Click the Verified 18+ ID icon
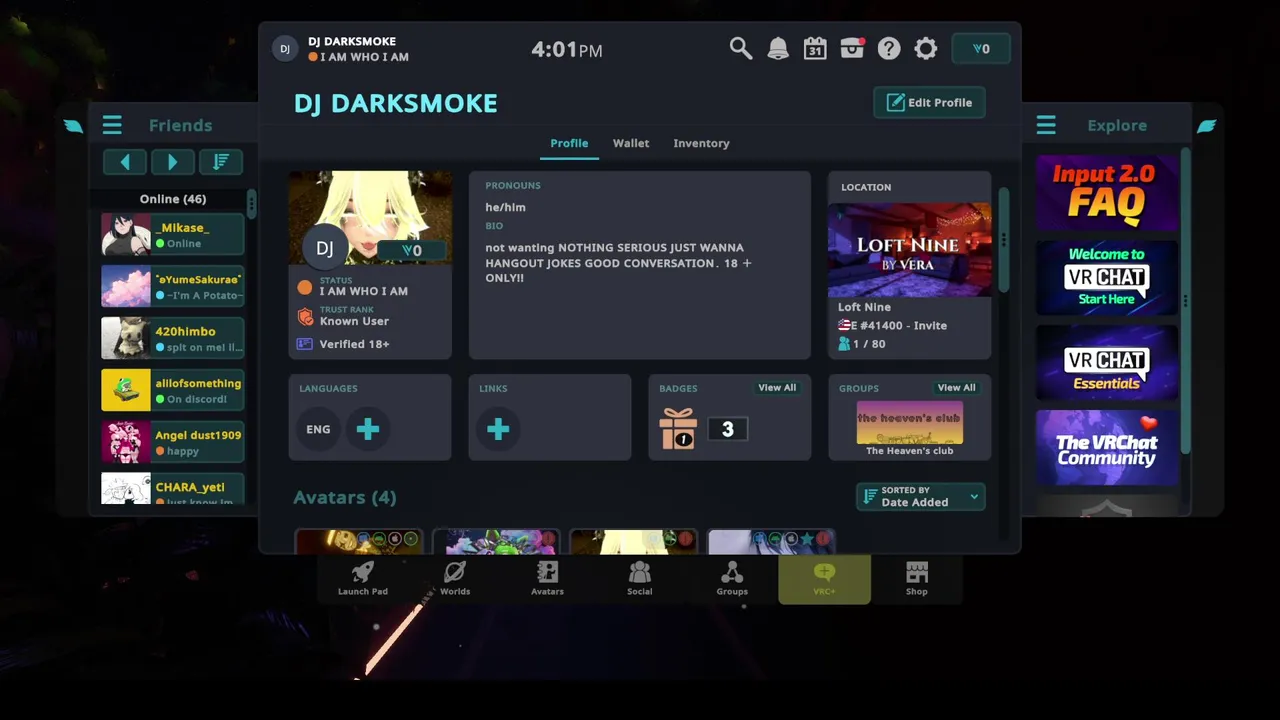This screenshot has width=1280, height=720. coord(305,344)
